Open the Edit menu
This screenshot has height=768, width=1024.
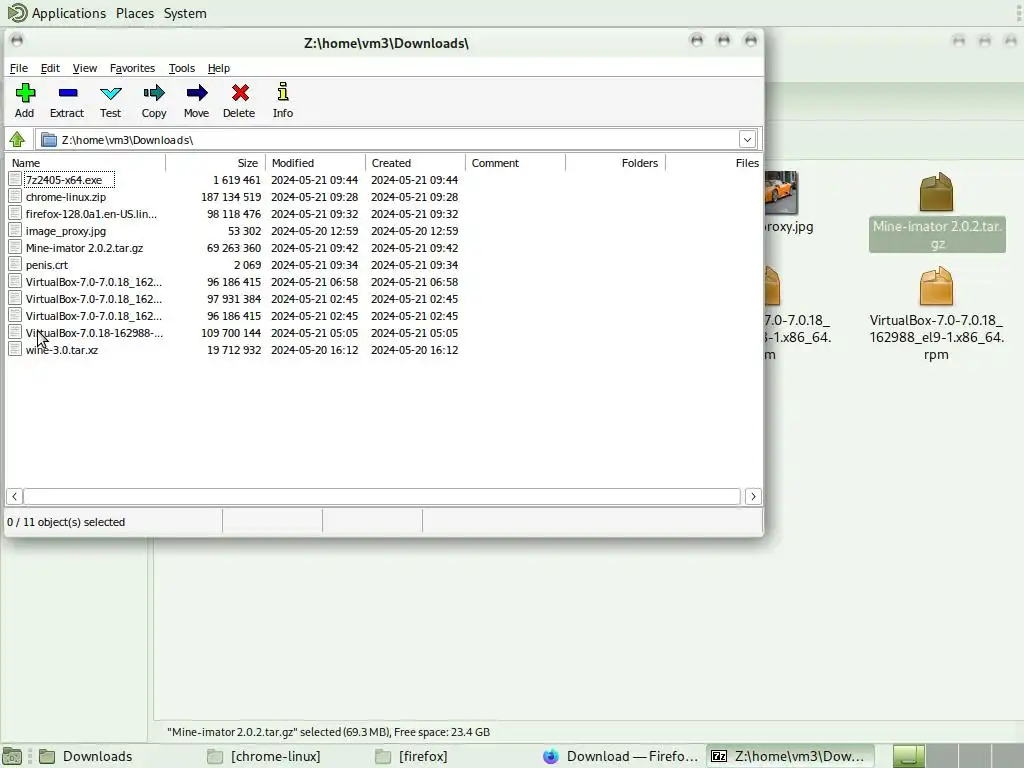pos(50,68)
